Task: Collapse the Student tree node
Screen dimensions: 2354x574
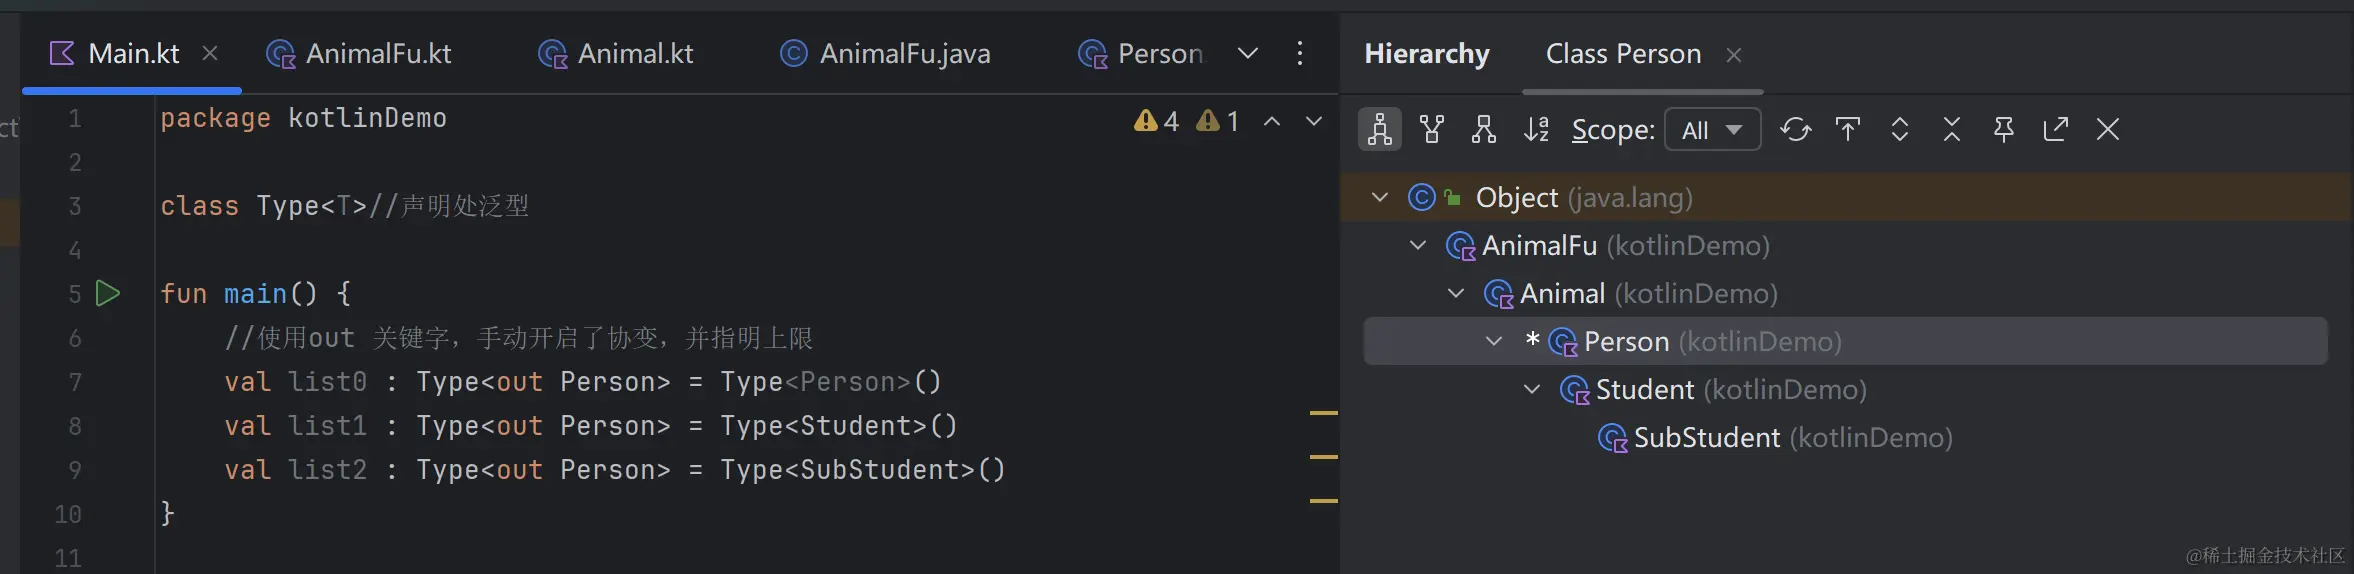Action: (x=1532, y=390)
